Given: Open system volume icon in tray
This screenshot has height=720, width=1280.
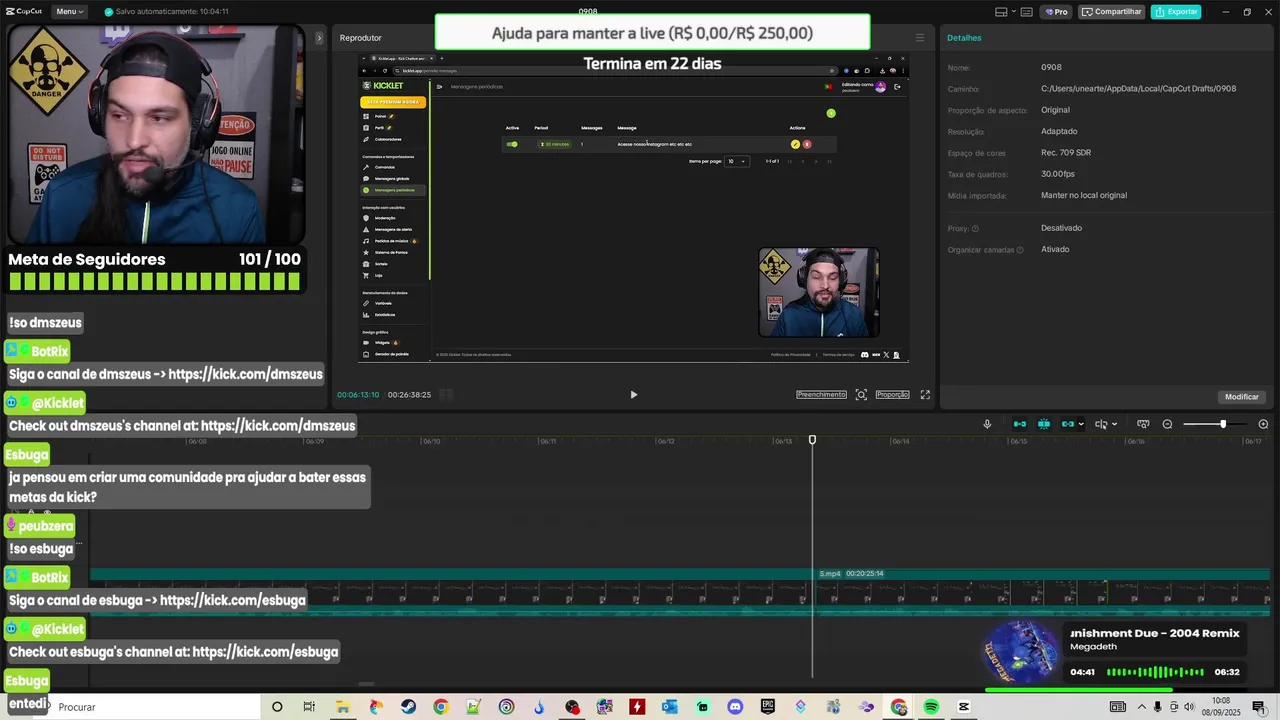Looking at the screenshot, I should click(1189, 707).
